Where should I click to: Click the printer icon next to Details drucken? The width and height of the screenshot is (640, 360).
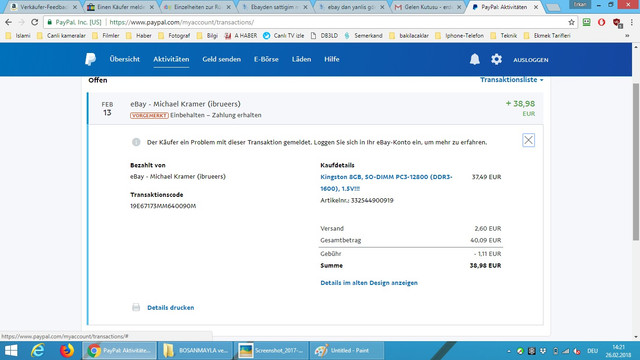(x=136, y=307)
